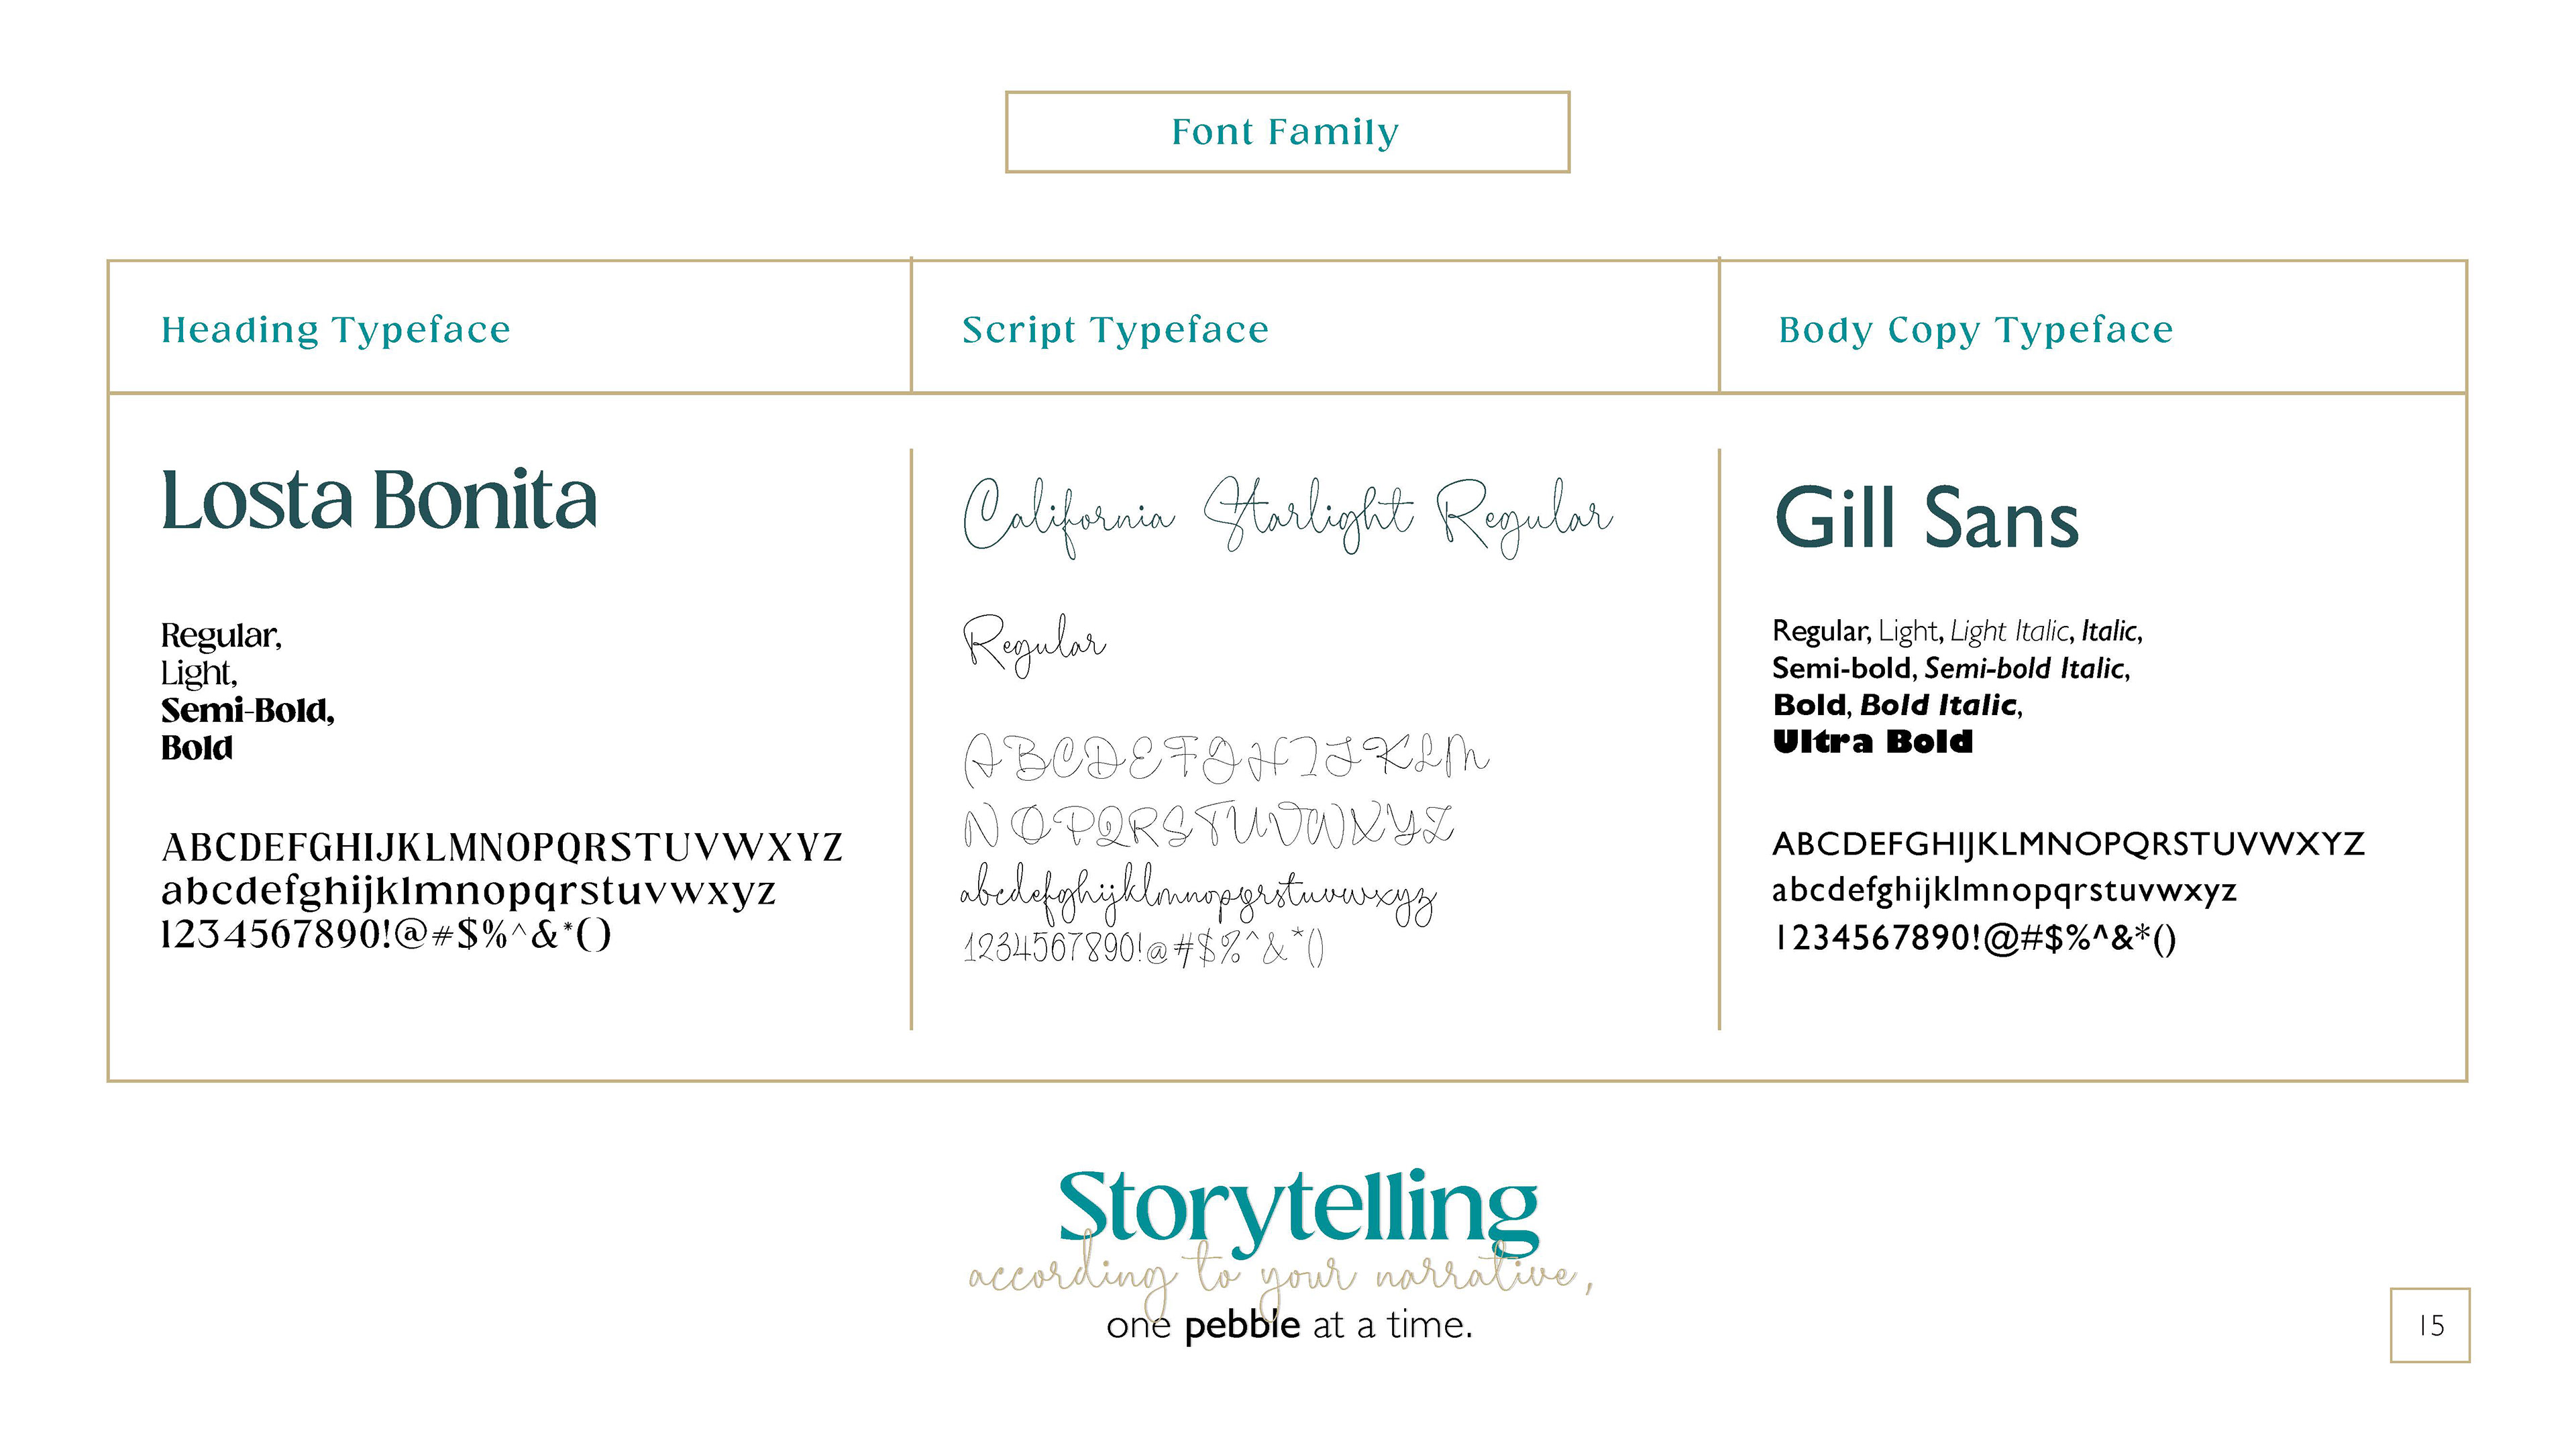
Task: Click the word pebble in tagline
Action: 1242,1326
